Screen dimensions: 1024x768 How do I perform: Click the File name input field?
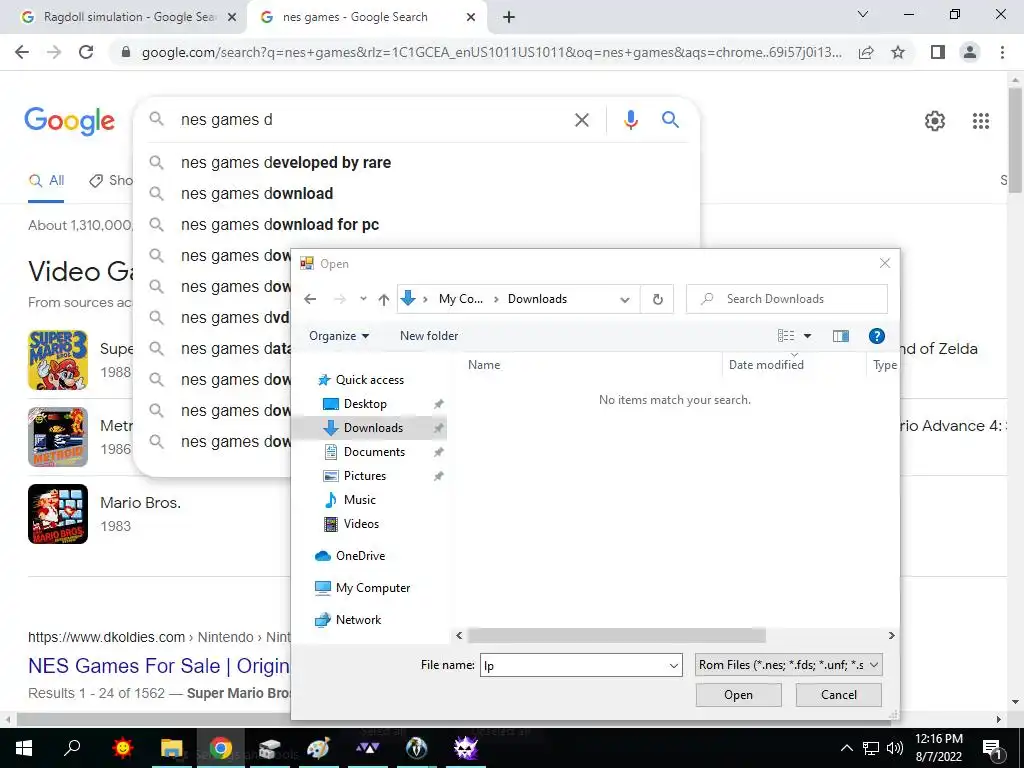[573, 665]
